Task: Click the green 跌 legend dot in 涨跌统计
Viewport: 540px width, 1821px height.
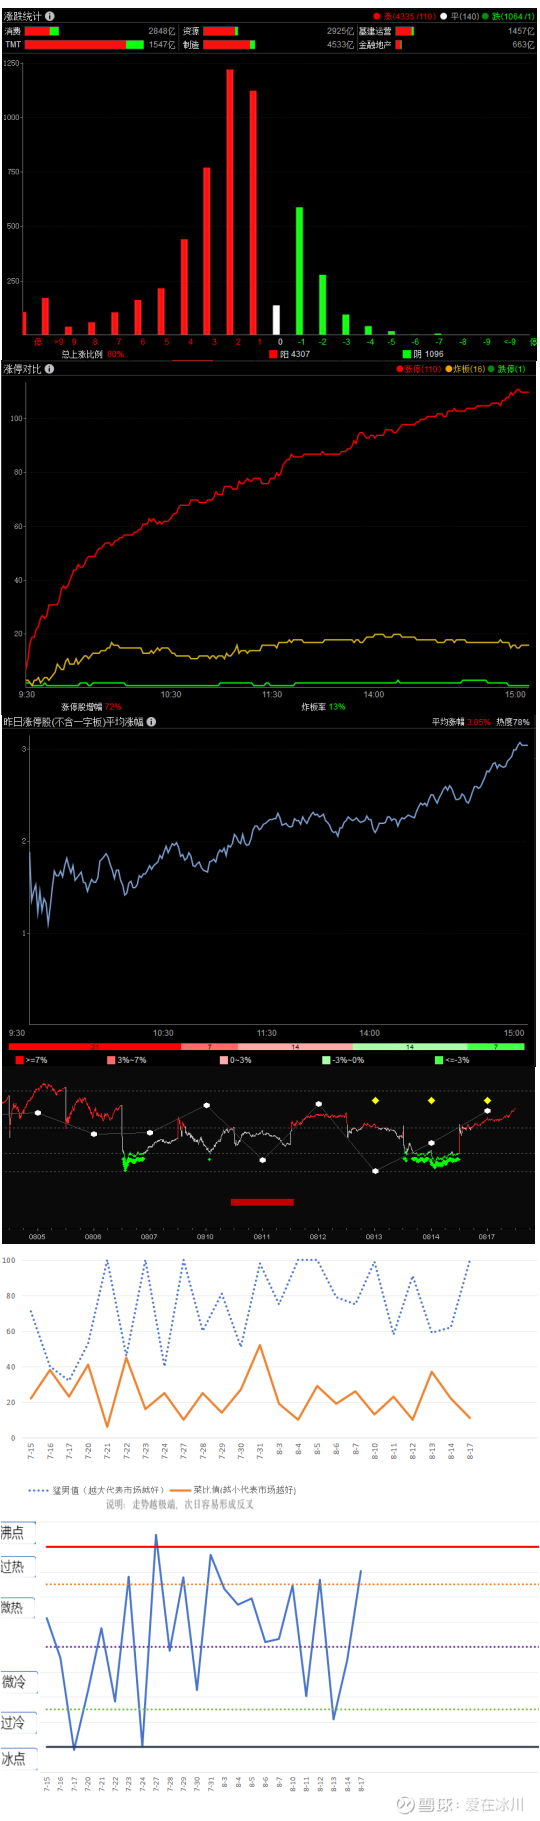Action: click(x=486, y=17)
